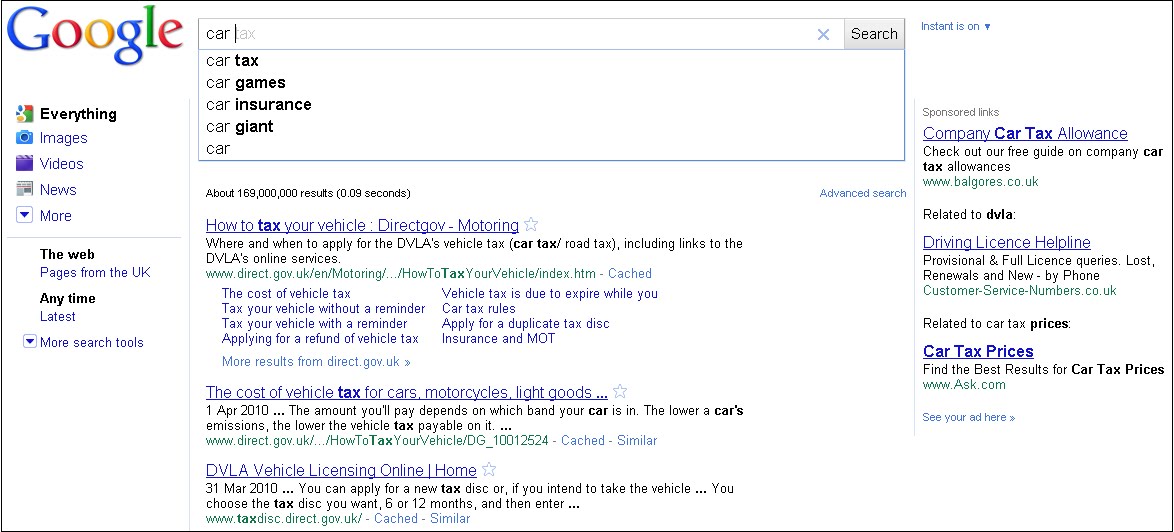Show More search categories
Screen dimensions: 1174x532
click(x=55, y=215)
